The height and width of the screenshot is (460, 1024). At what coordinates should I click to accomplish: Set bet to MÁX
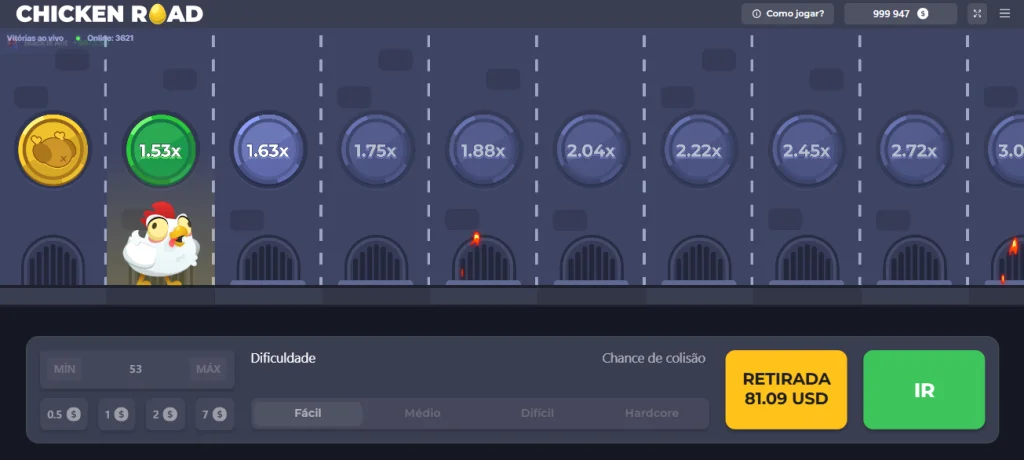[x=208, y=369]
